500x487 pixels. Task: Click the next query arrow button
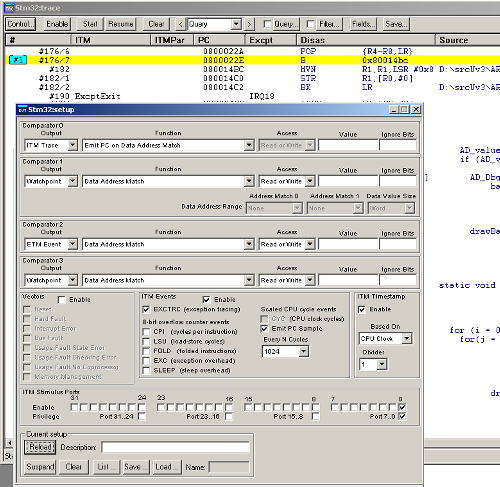click(x=249, y=24)
